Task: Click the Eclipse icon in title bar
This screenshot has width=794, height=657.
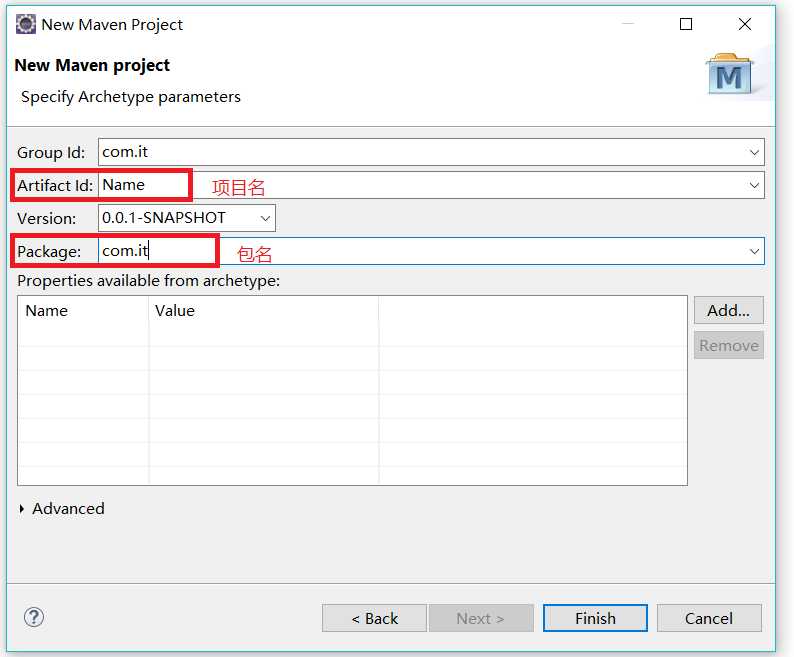Action: 25,24
